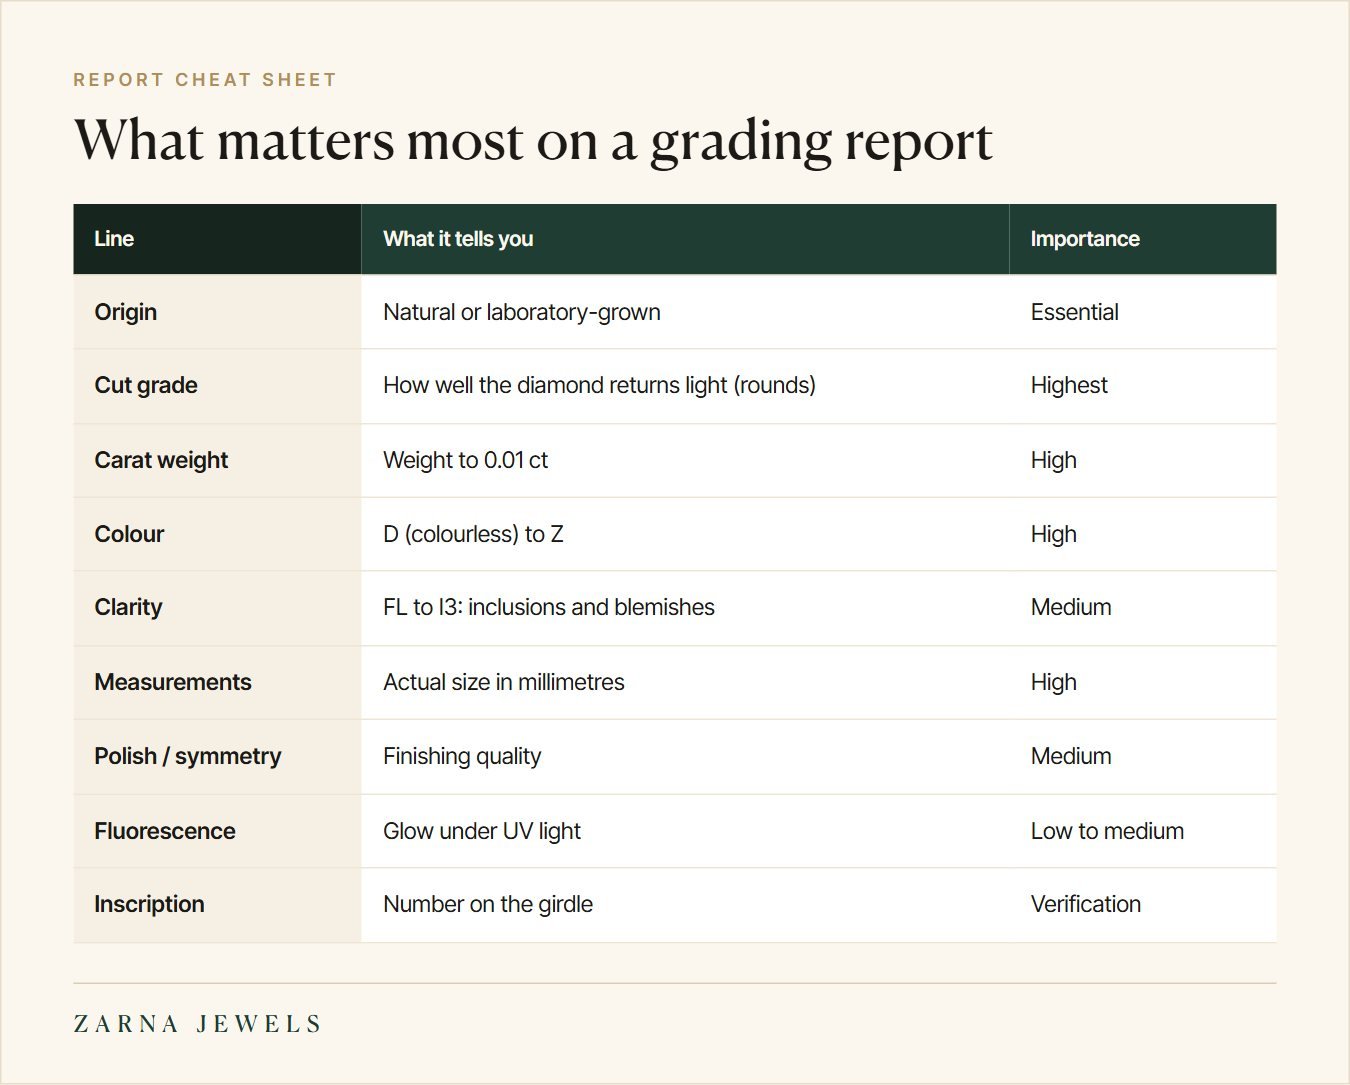Select the heading "What matters most on a grading report"
1350x1085 pixels.
click(533, 140)
